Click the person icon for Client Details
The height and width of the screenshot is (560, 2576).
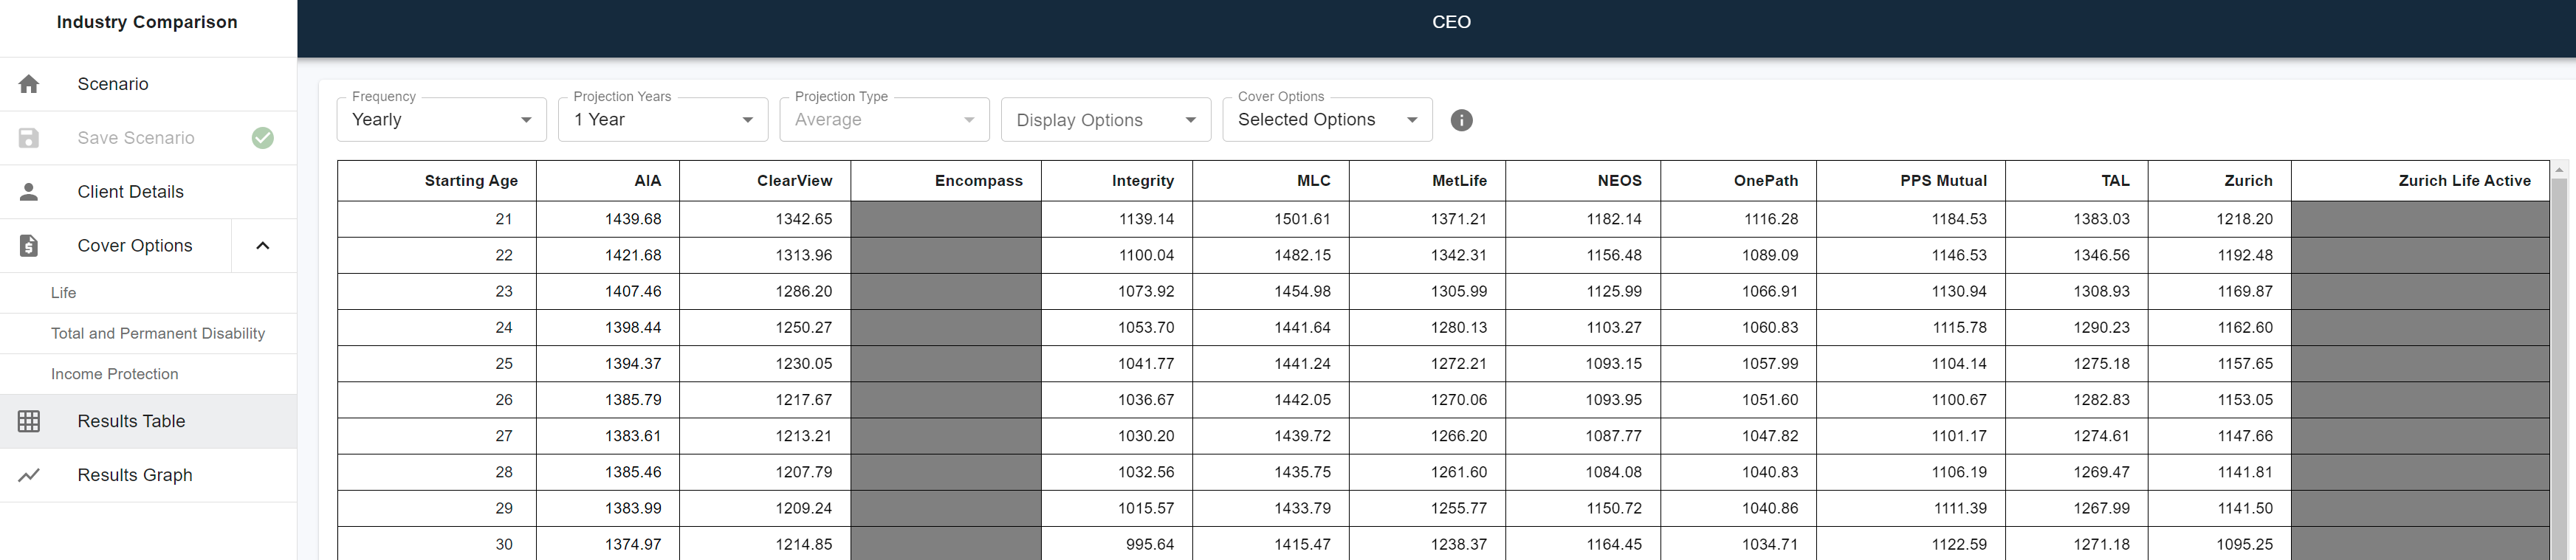click(x=29, y=192)
